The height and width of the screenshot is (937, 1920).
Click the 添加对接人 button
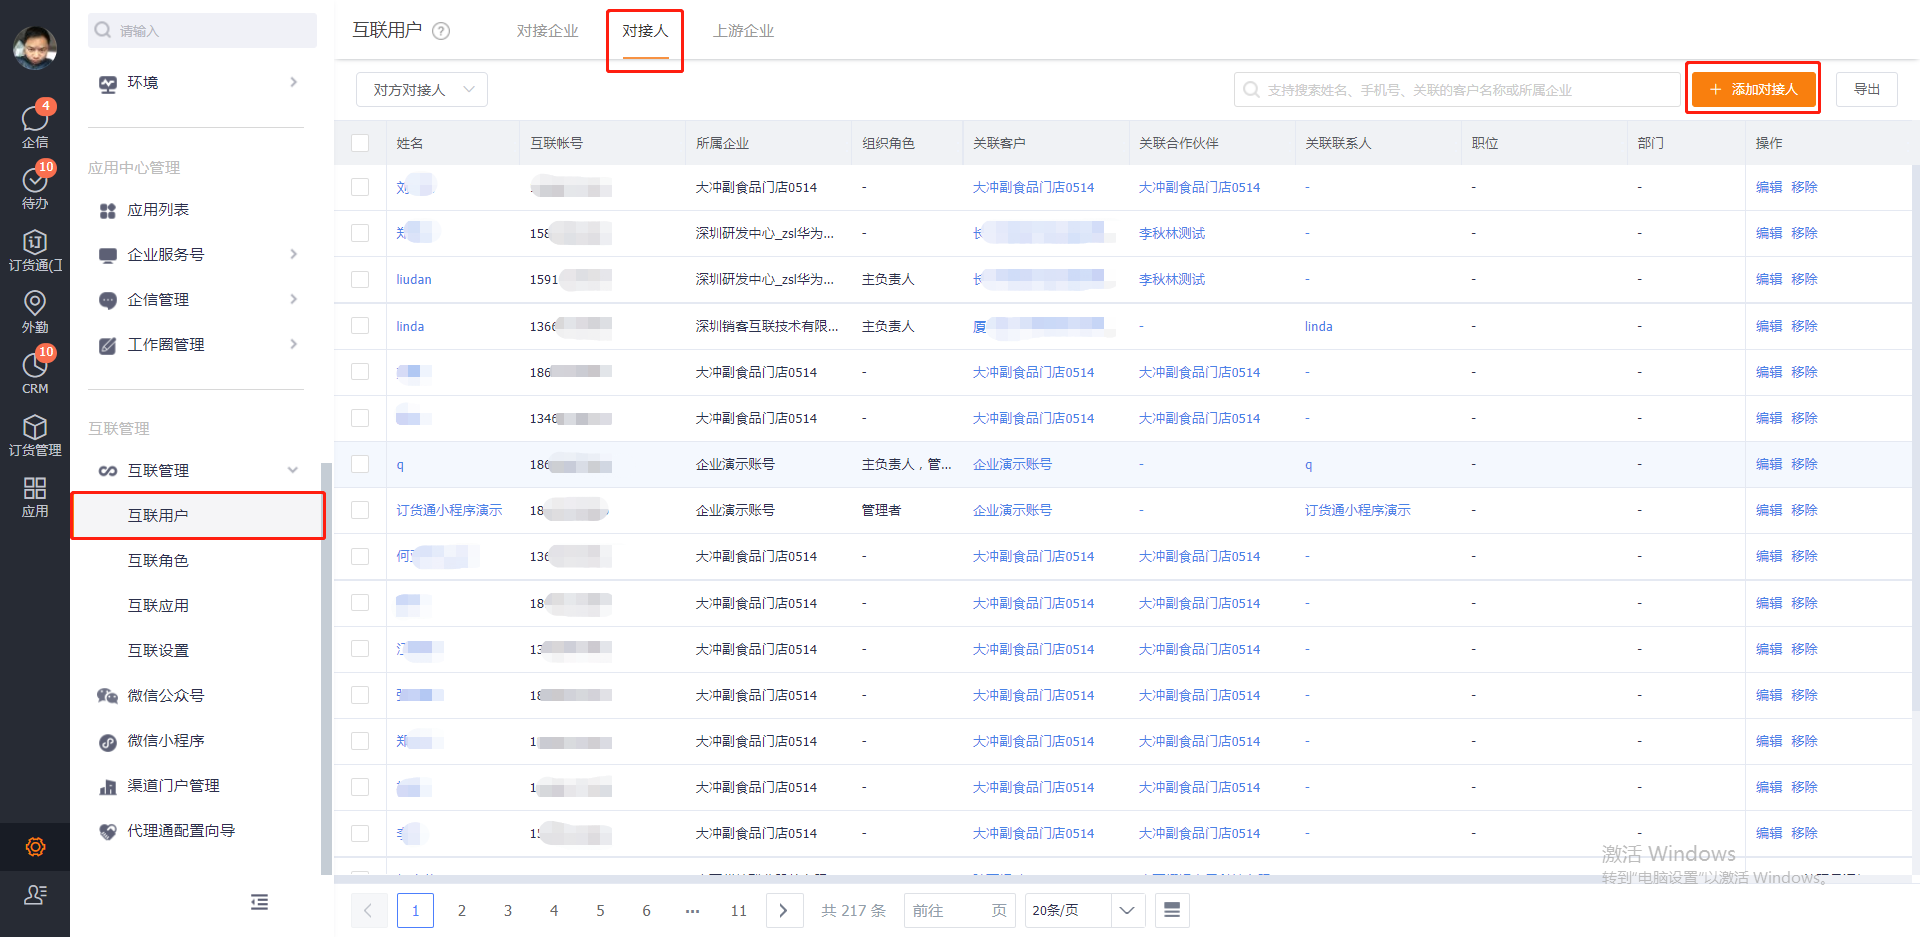pos(1753,89)
